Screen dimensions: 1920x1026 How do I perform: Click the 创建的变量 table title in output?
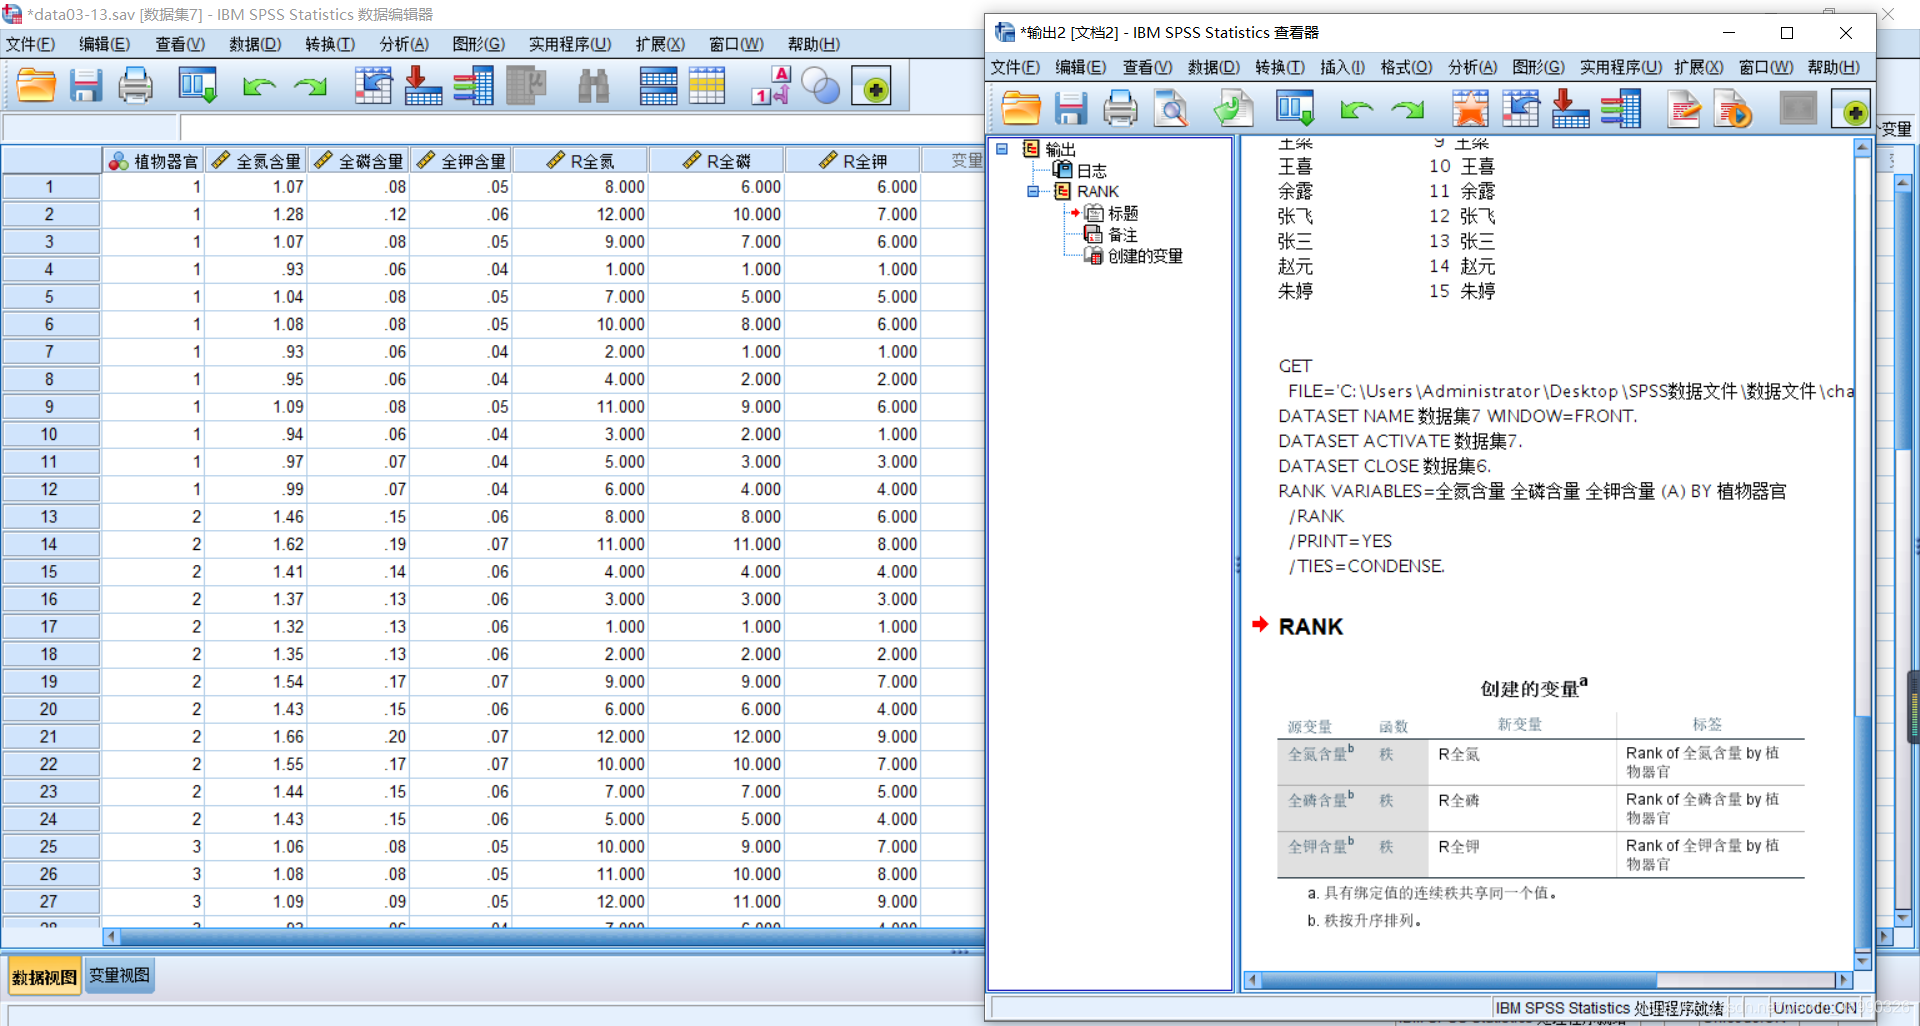[1533, 688]
